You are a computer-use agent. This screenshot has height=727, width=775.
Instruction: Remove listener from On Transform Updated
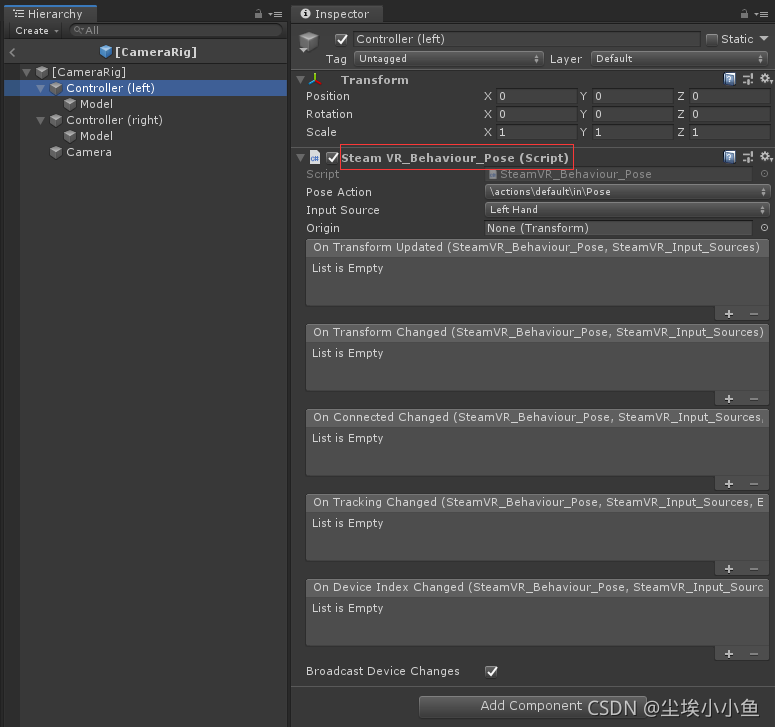(754, 314)
